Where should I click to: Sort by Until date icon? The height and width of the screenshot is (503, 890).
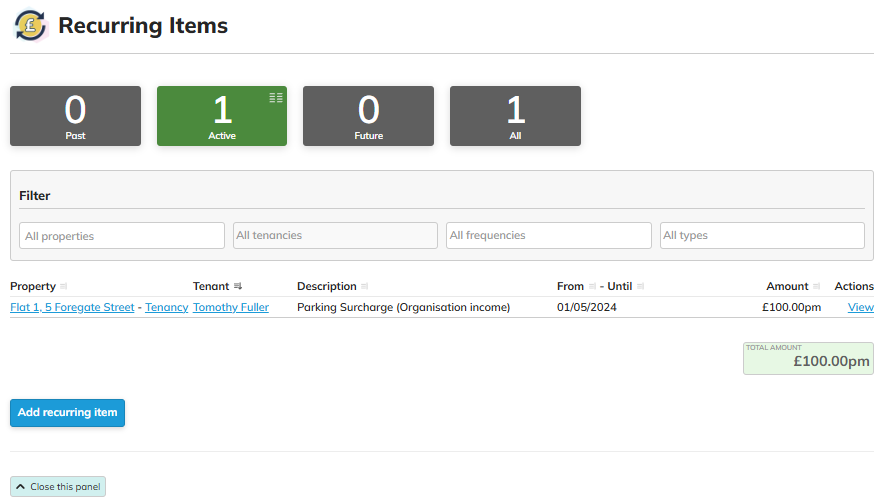tap(641, 287)
